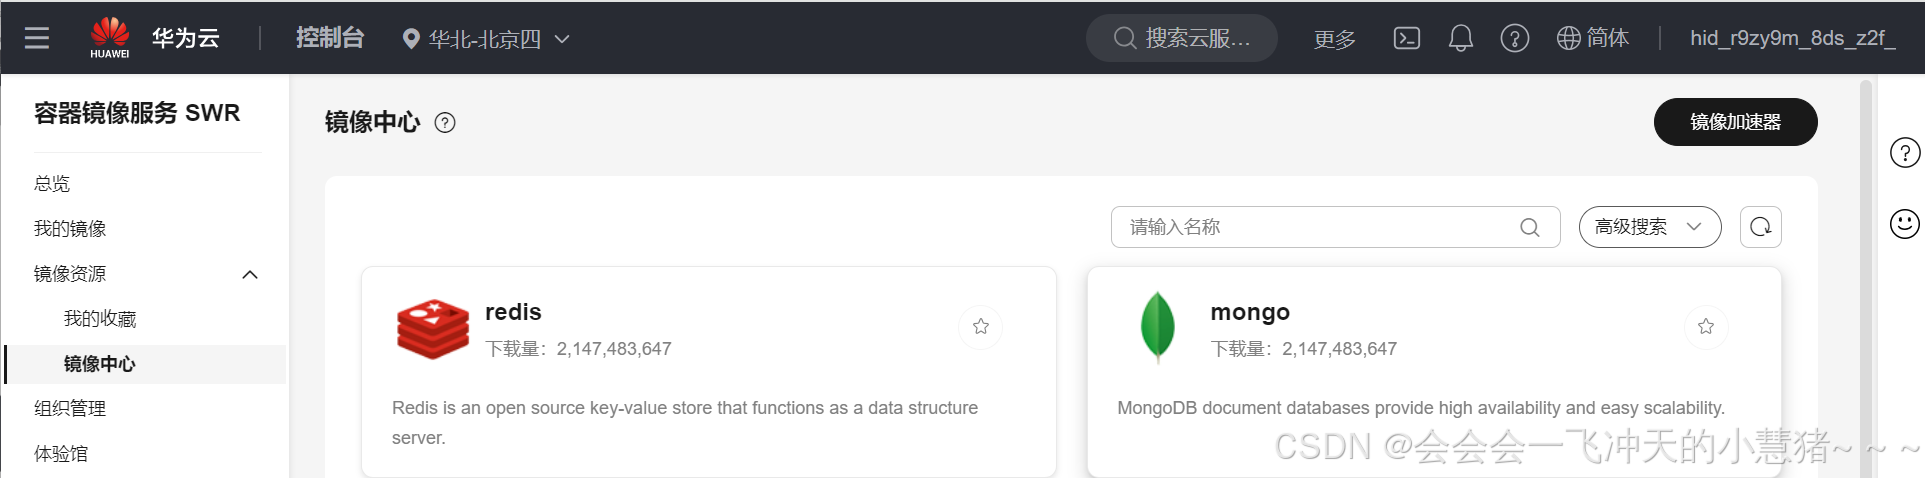Go to 我的收藏
Image resolution: width=1925 pixels, height=478 pixels.
tap(100, 318)
